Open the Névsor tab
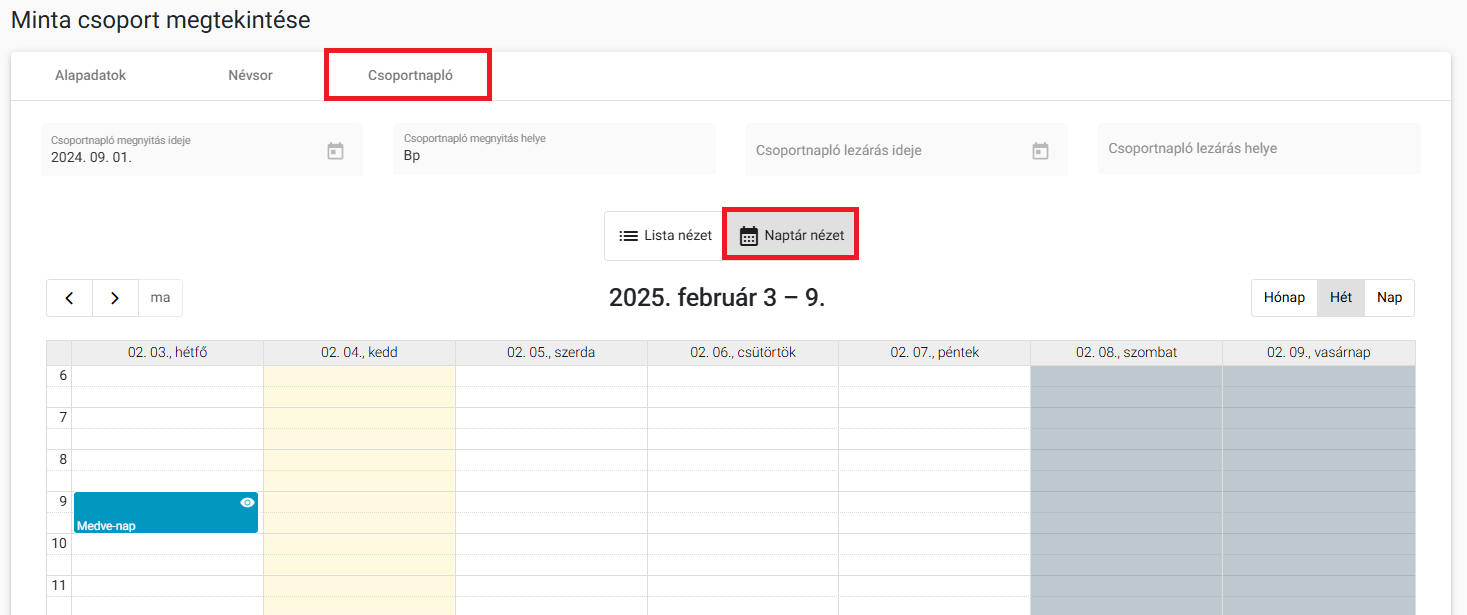Screen dimensions: 1467x615 250,75
